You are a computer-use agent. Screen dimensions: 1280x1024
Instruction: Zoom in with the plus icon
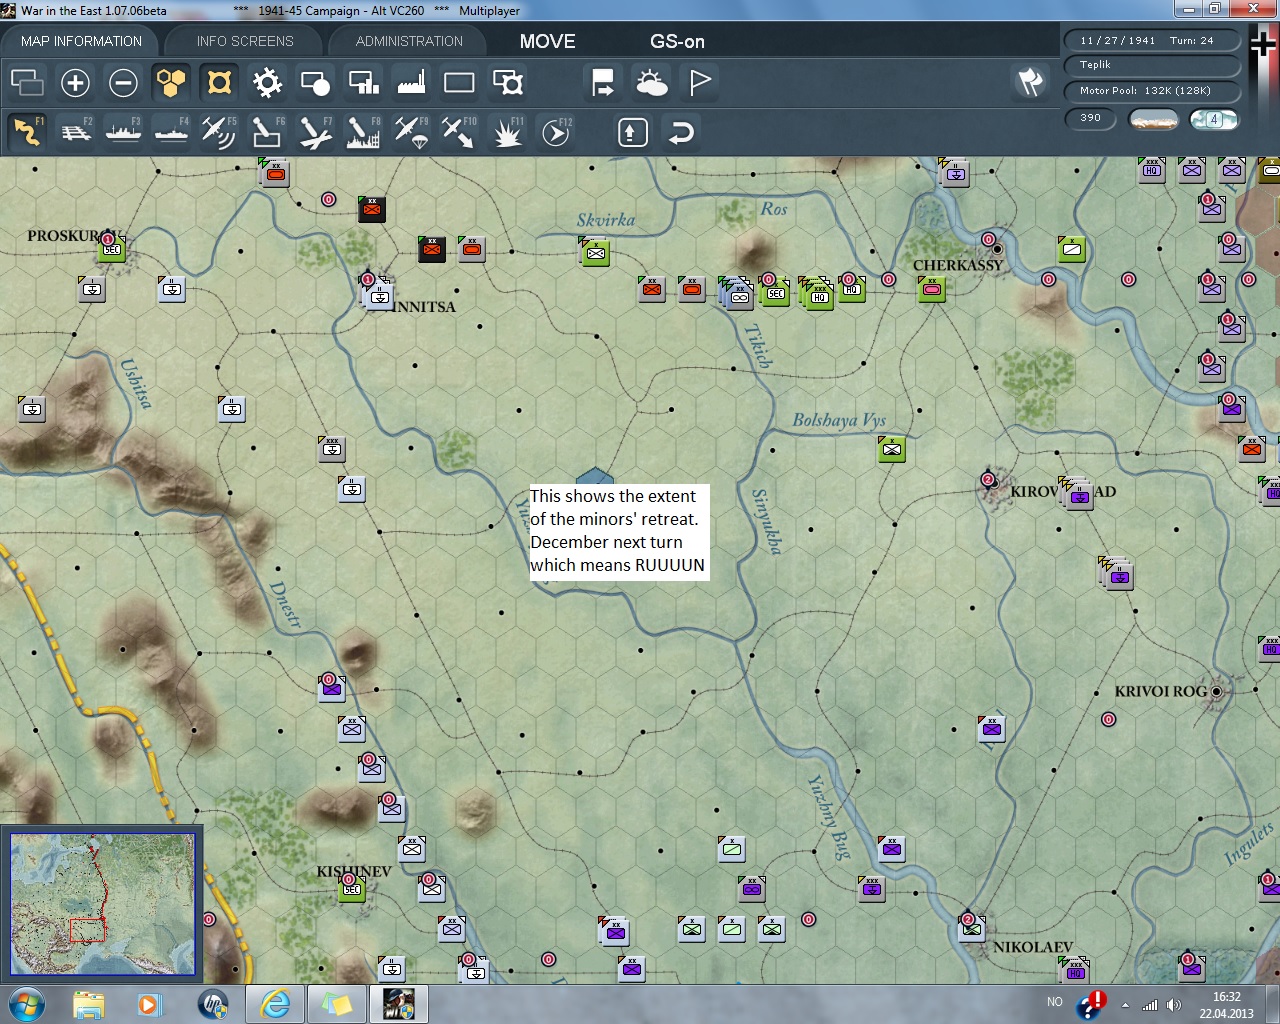tap(75, 83)
